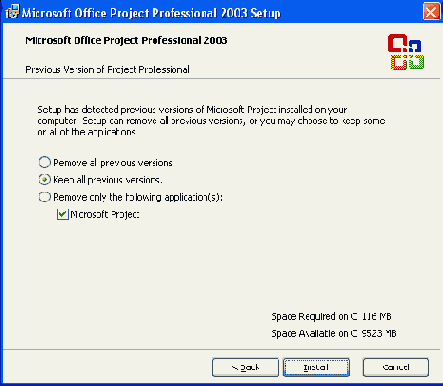Image resolution: width=443 pixels, height=386 pixels.
Task: Select the Remove all previous versions radio button
Action: pos(45,162)
